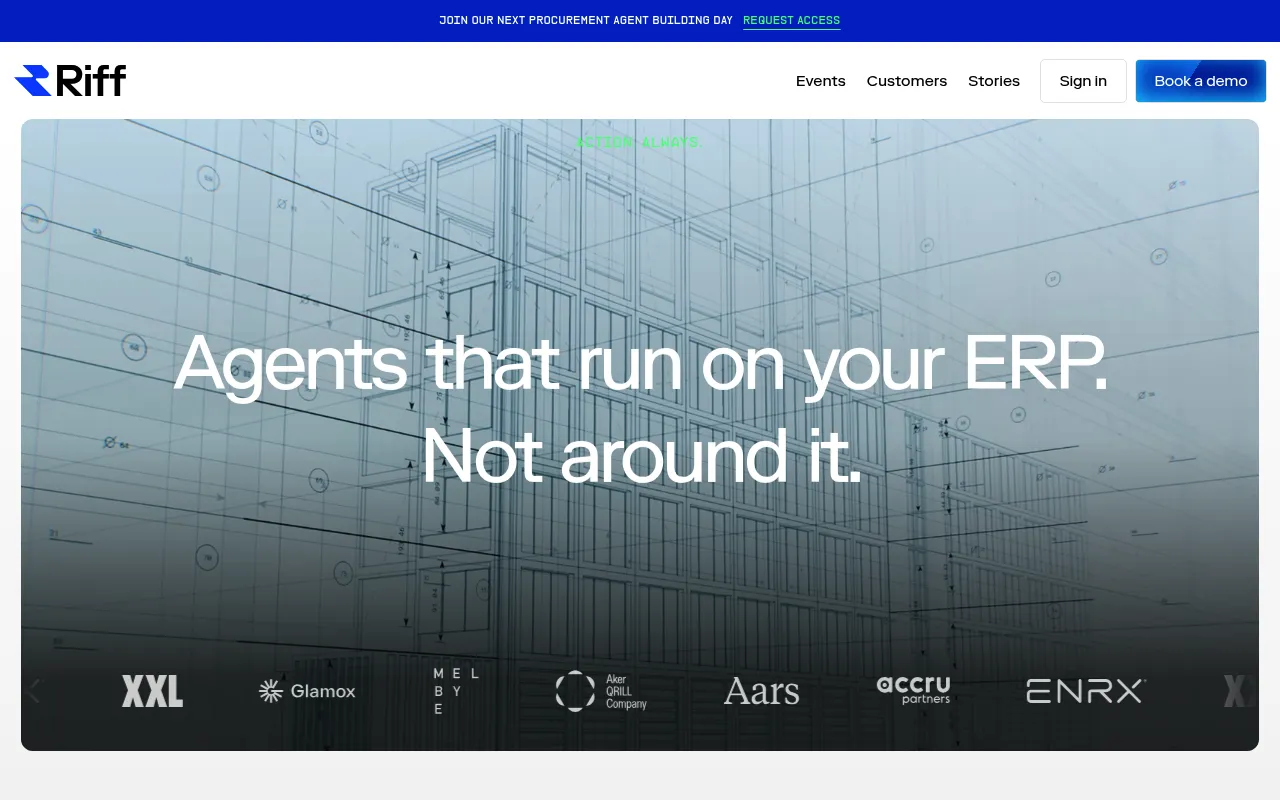
Task: Click the Aars logo
Action: tap(762, 691)
